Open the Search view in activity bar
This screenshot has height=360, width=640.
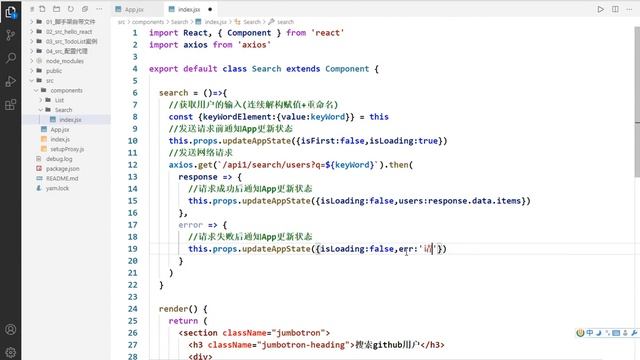11,58
